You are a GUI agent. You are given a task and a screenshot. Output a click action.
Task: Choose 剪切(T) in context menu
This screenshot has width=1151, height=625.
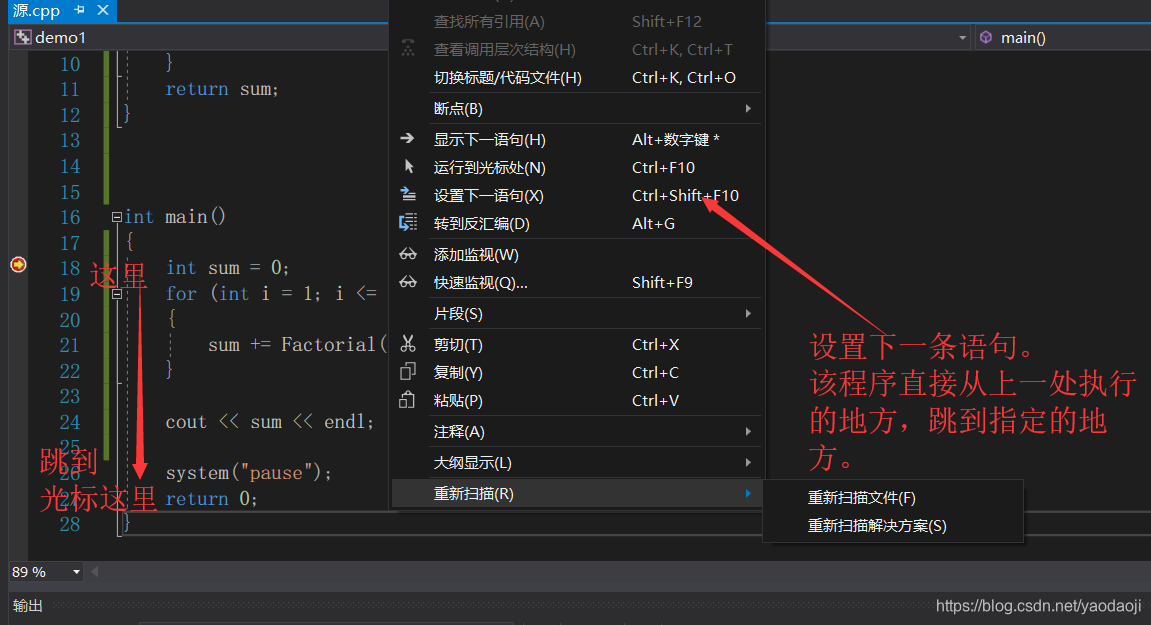[x=577, y=344]
